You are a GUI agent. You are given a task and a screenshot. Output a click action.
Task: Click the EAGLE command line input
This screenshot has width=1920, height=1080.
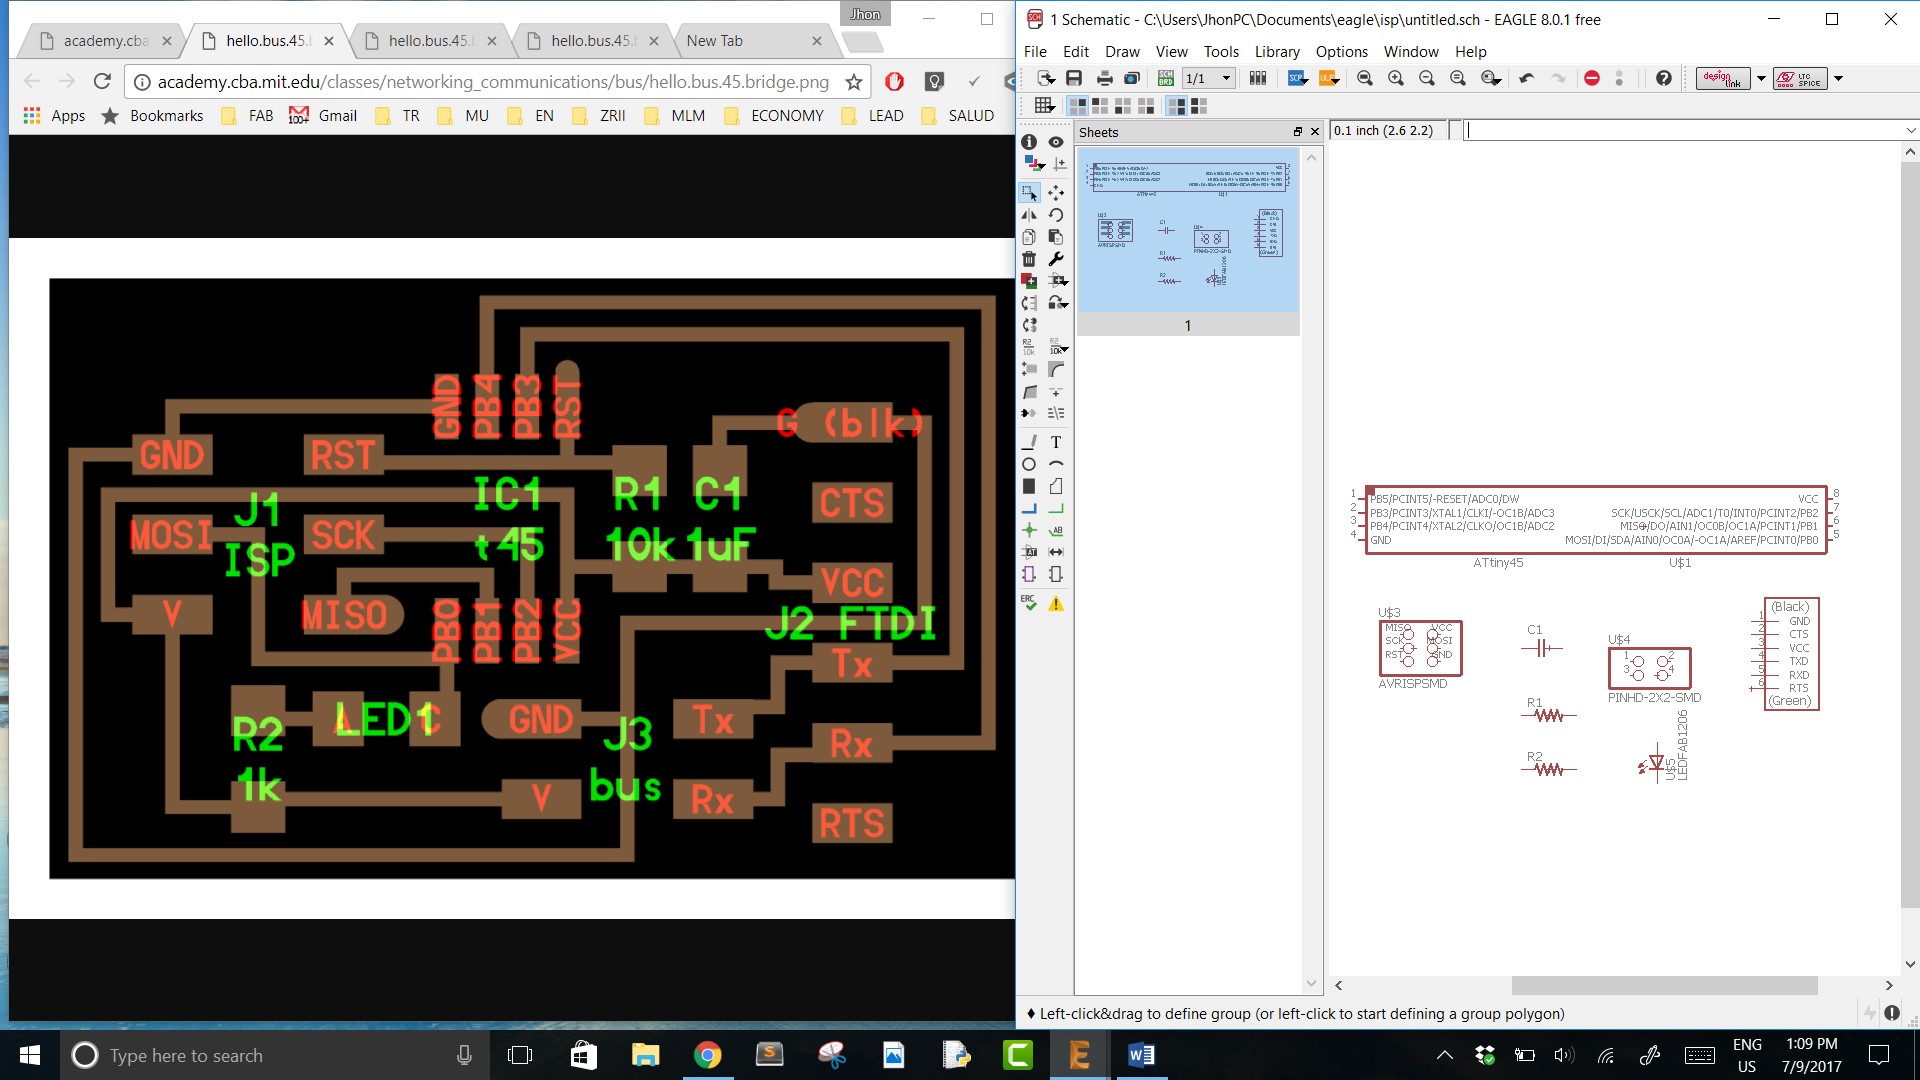point(1685,131)
